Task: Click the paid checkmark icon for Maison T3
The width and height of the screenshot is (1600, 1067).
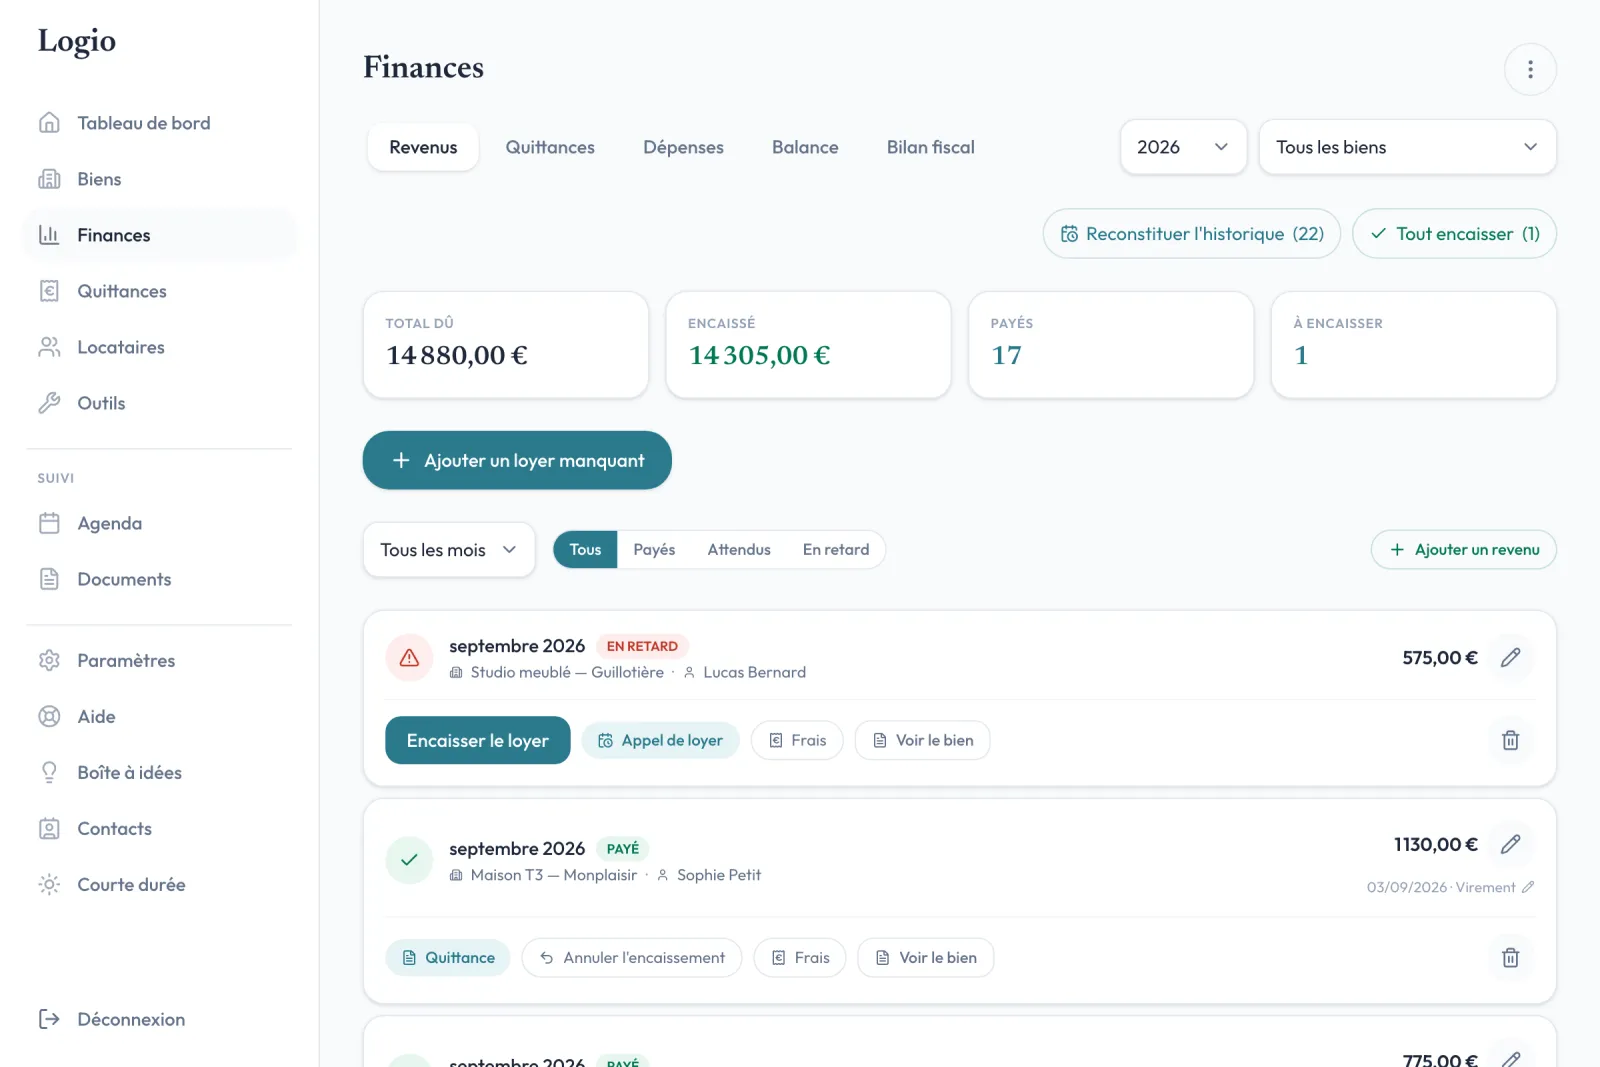Action: coord(409,860)
